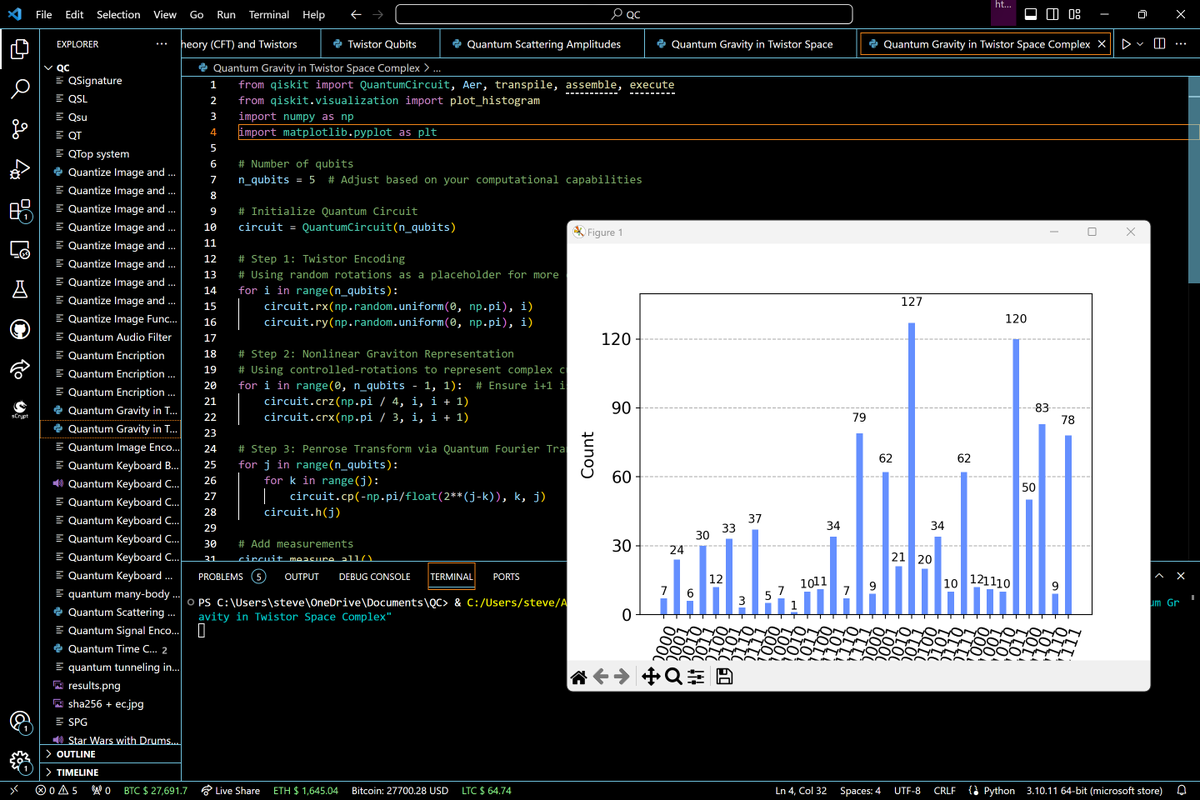Screen dimensions: 1200x800
Task: Open the run button dropdown arrow
Action: 1142,44
